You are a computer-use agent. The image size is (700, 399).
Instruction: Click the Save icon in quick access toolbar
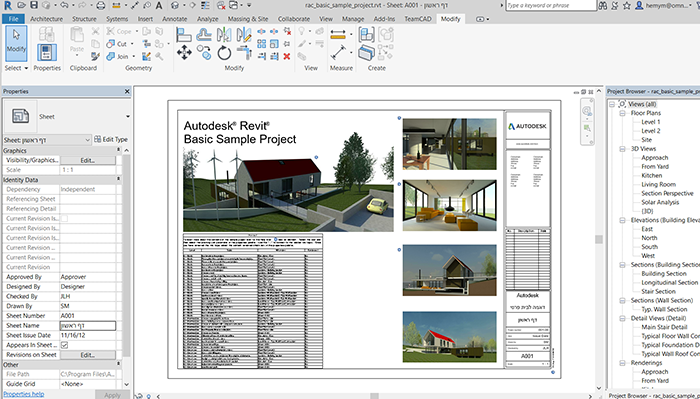coord(34,5)
